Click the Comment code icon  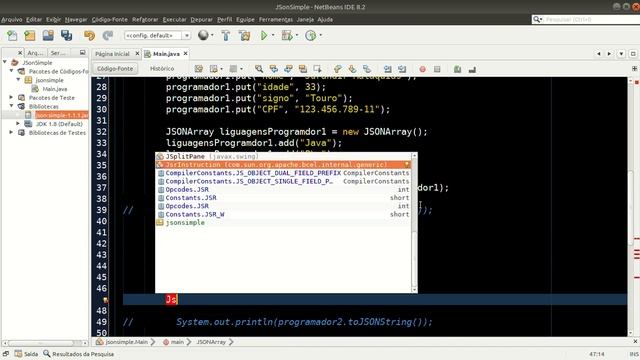(x=458, y=69)
